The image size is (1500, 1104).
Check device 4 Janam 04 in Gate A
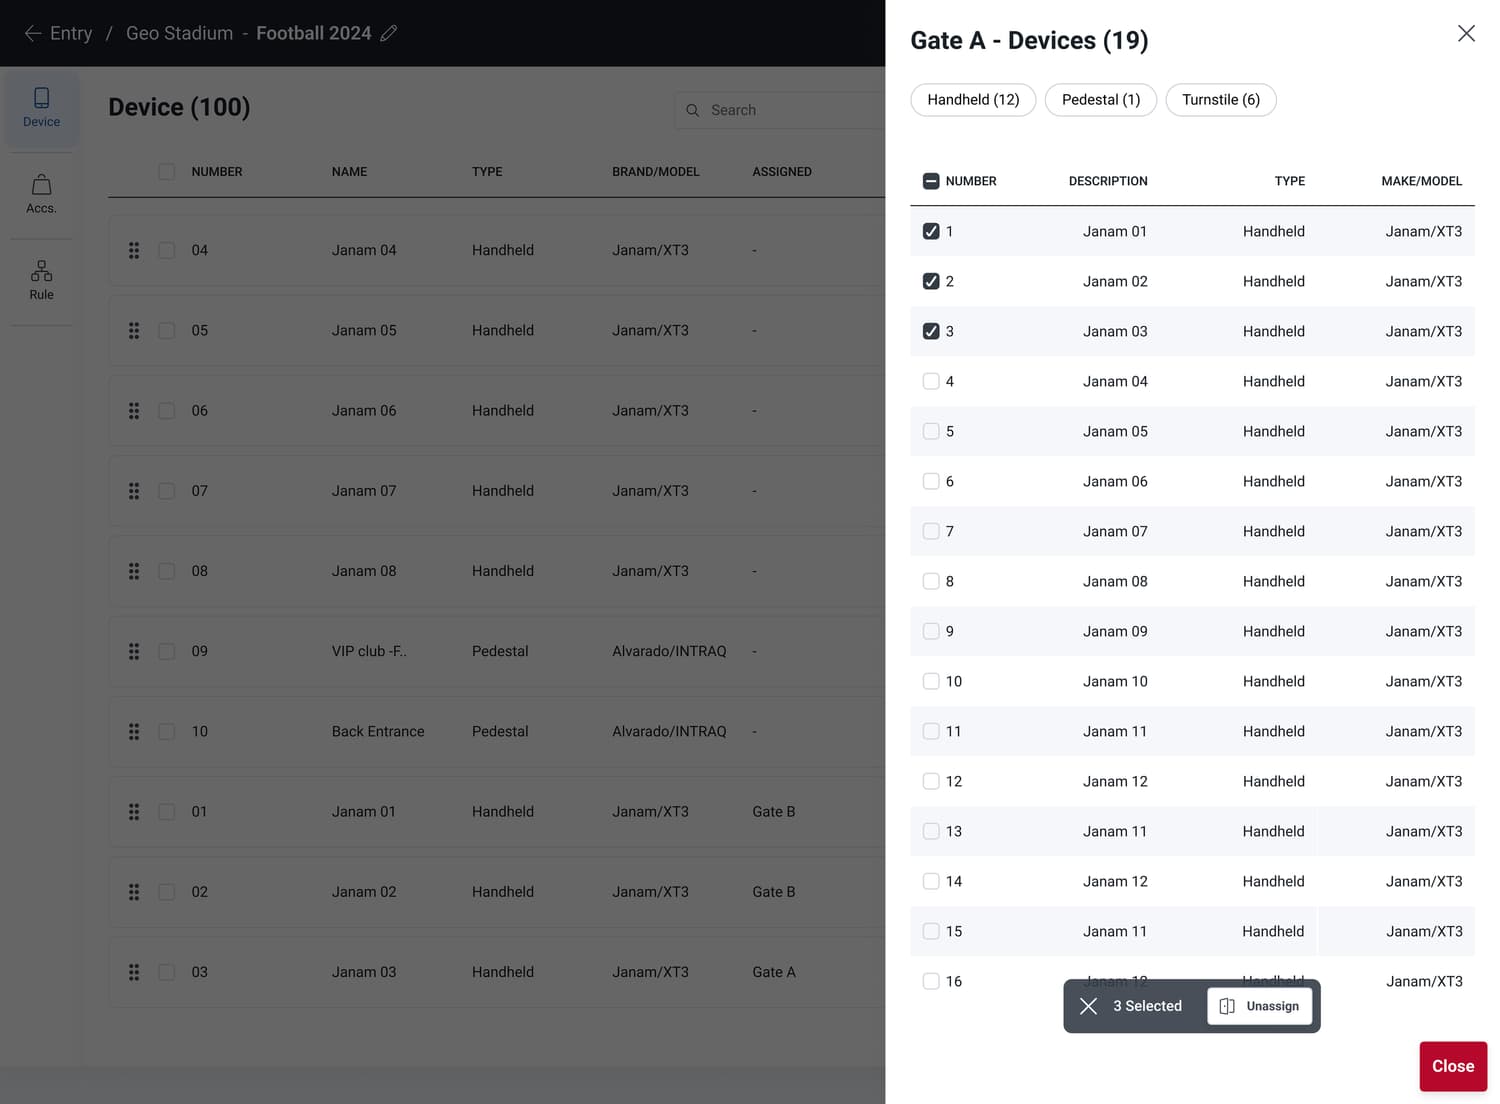931,381
